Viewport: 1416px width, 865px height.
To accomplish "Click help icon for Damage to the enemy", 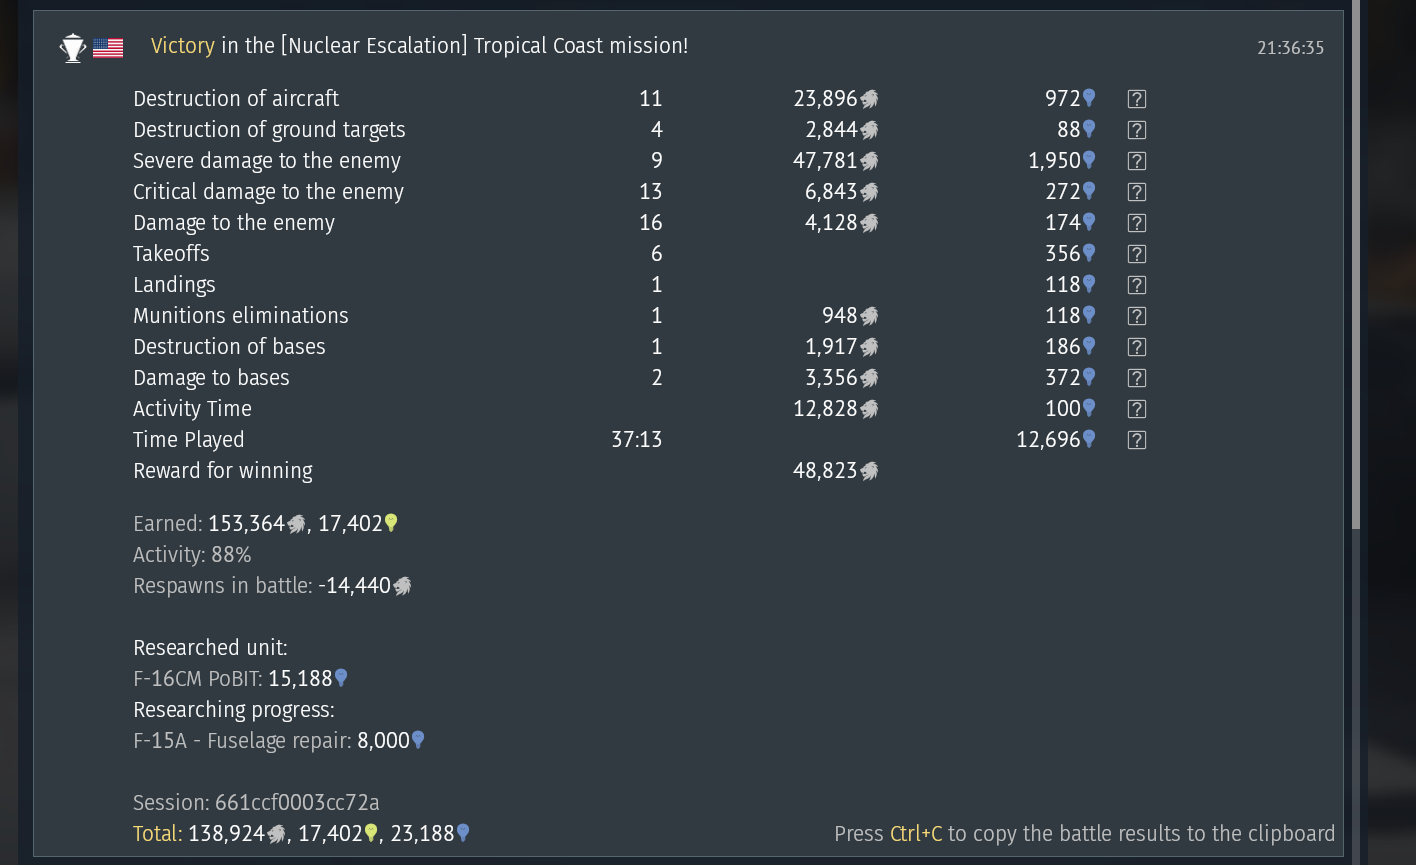I will click(1136, 223).
